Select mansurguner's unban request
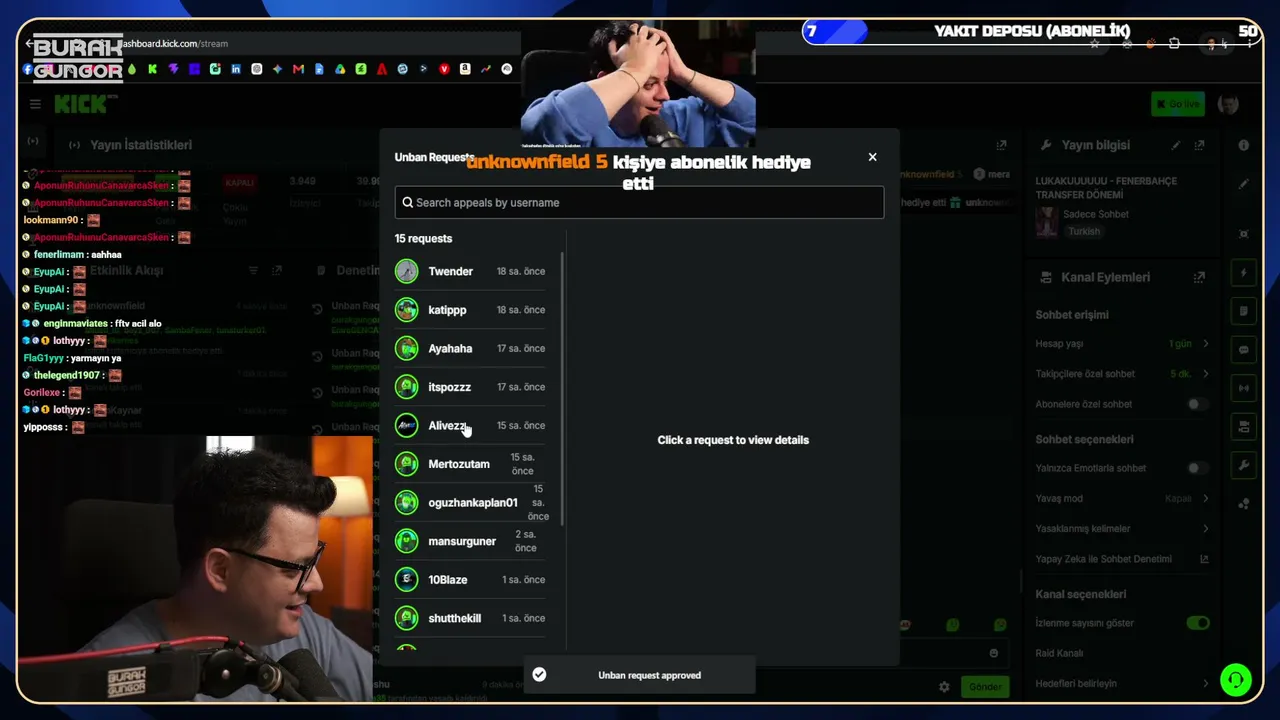This screenshot has width=1280, height=720. [471, 541]
